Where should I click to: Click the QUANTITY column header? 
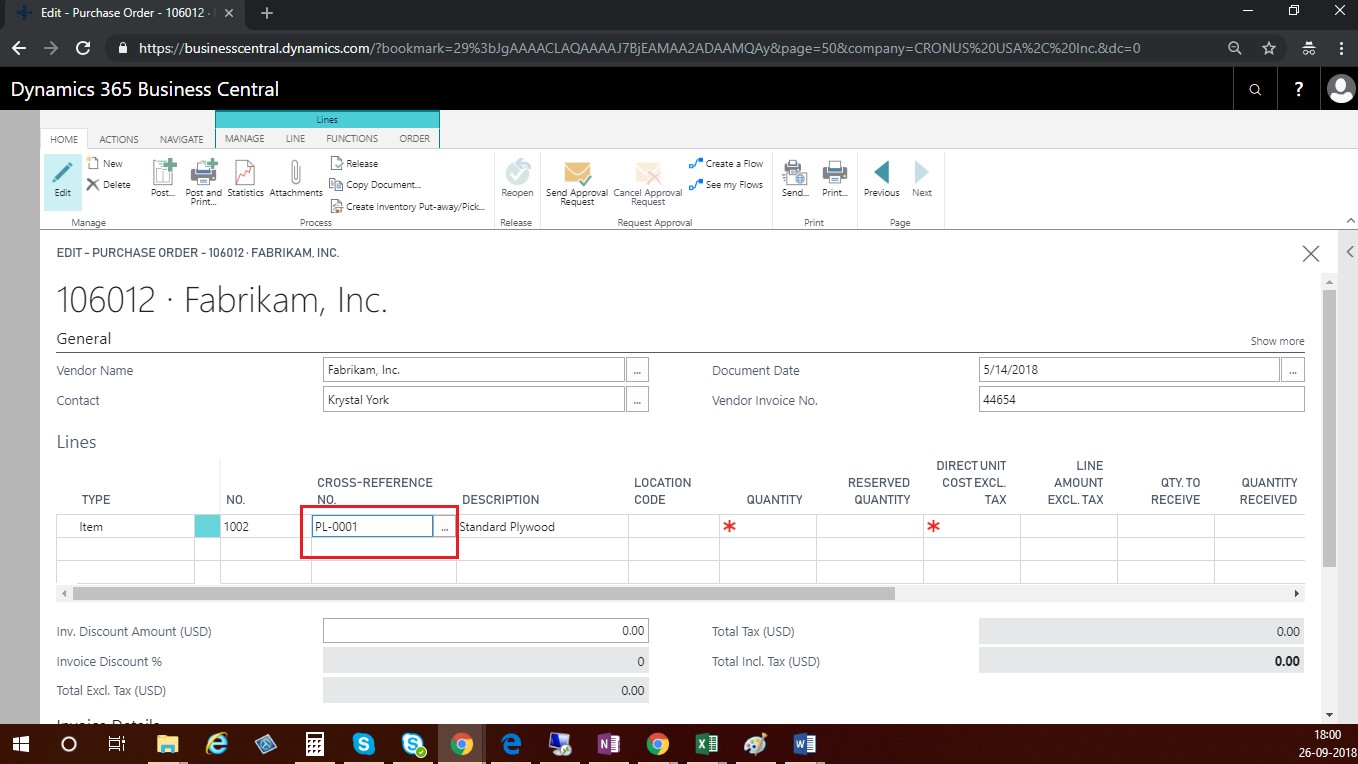tap(774, 499)
